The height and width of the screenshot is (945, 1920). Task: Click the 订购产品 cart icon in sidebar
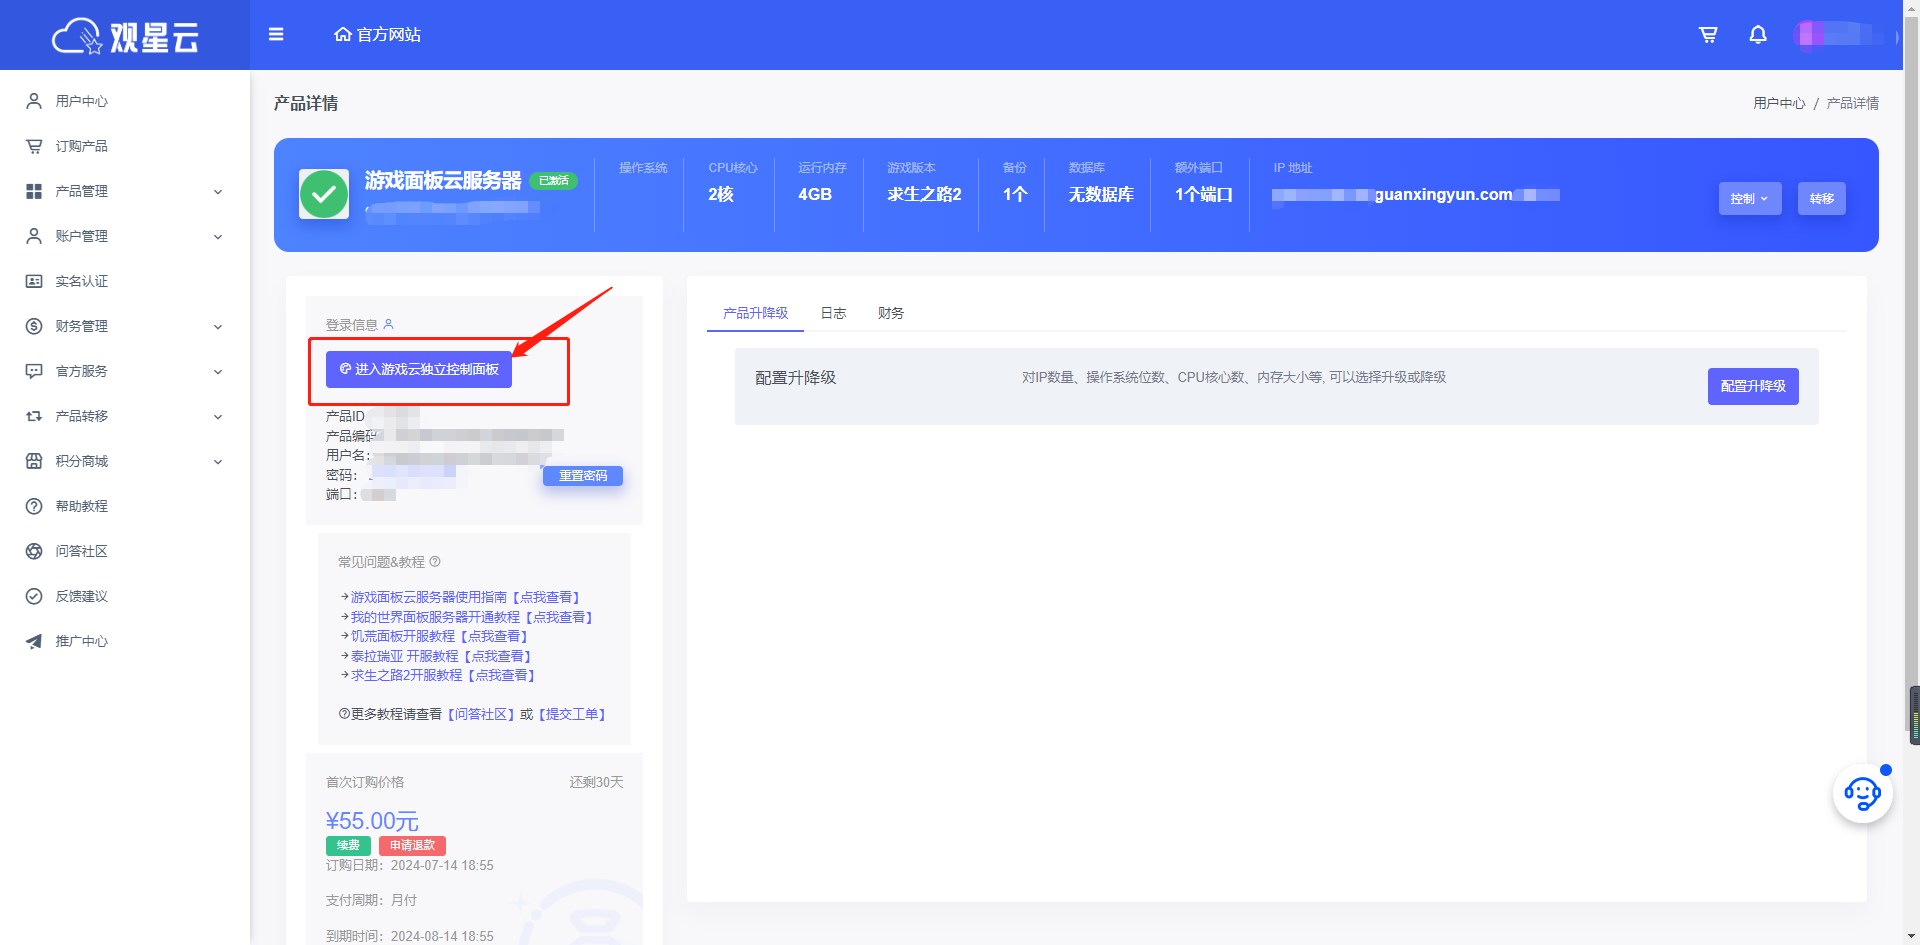[34, 146]
